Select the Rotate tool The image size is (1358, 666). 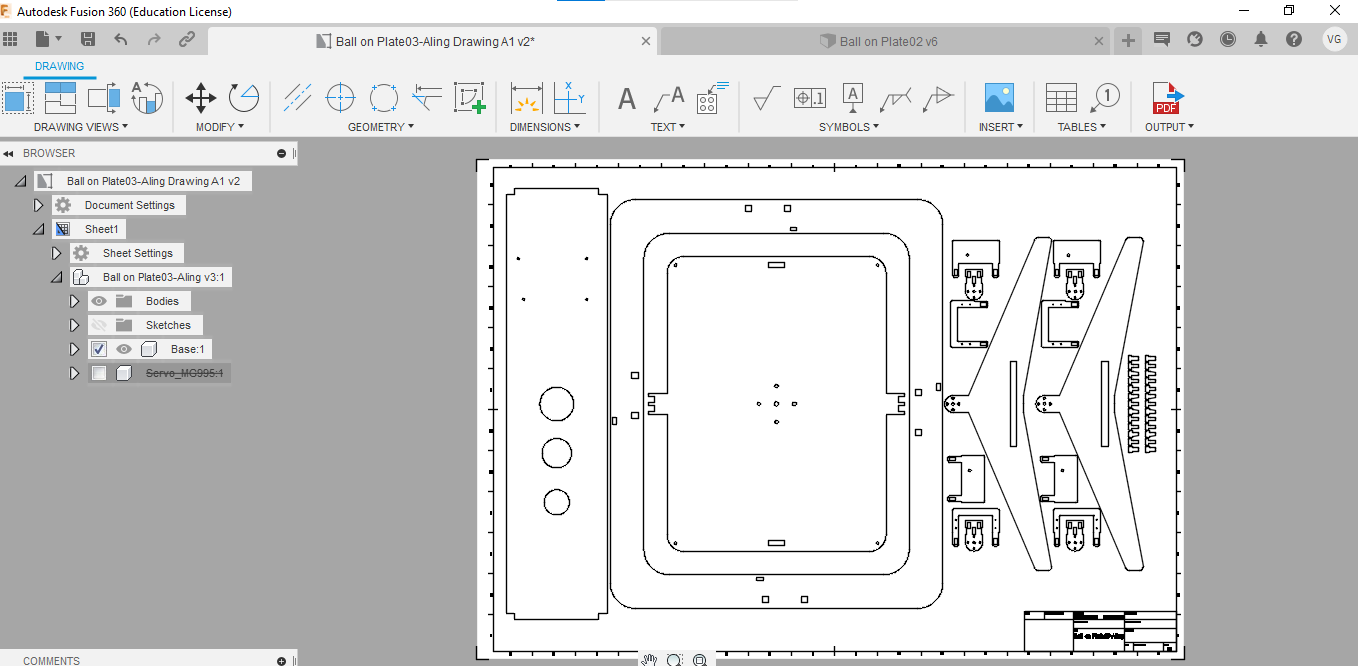tap(243, 98)
